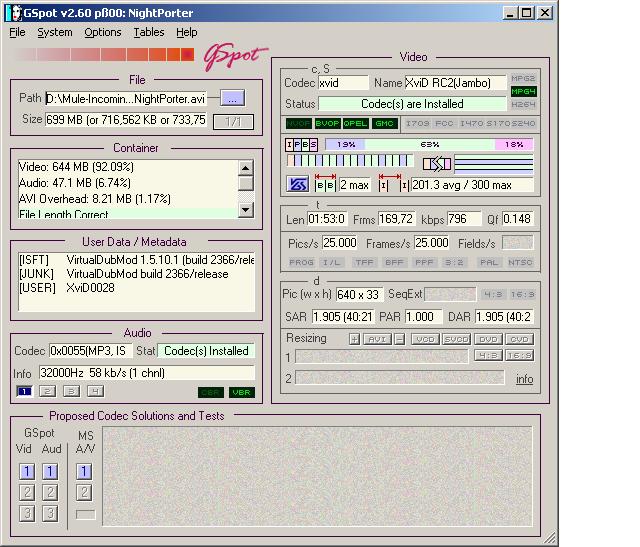The width and height of the screenshot is (640, 547).
Task: Run MS A/V test 2
Action: point(84,492)
